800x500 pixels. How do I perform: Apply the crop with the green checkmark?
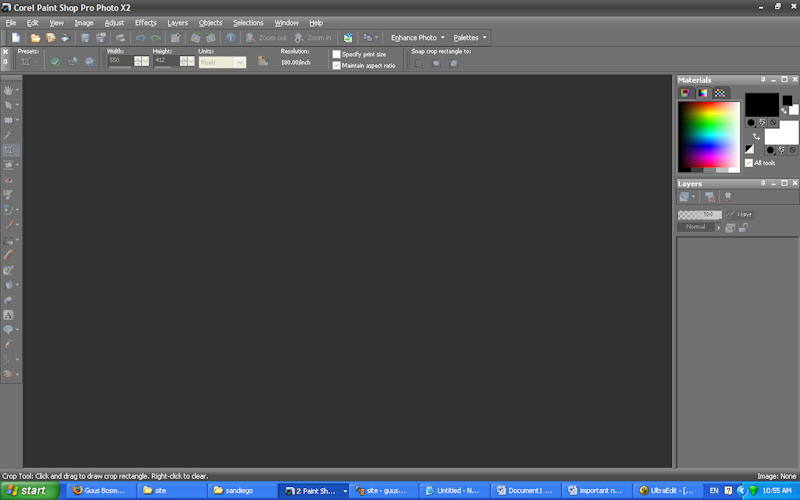coord(55,62)
